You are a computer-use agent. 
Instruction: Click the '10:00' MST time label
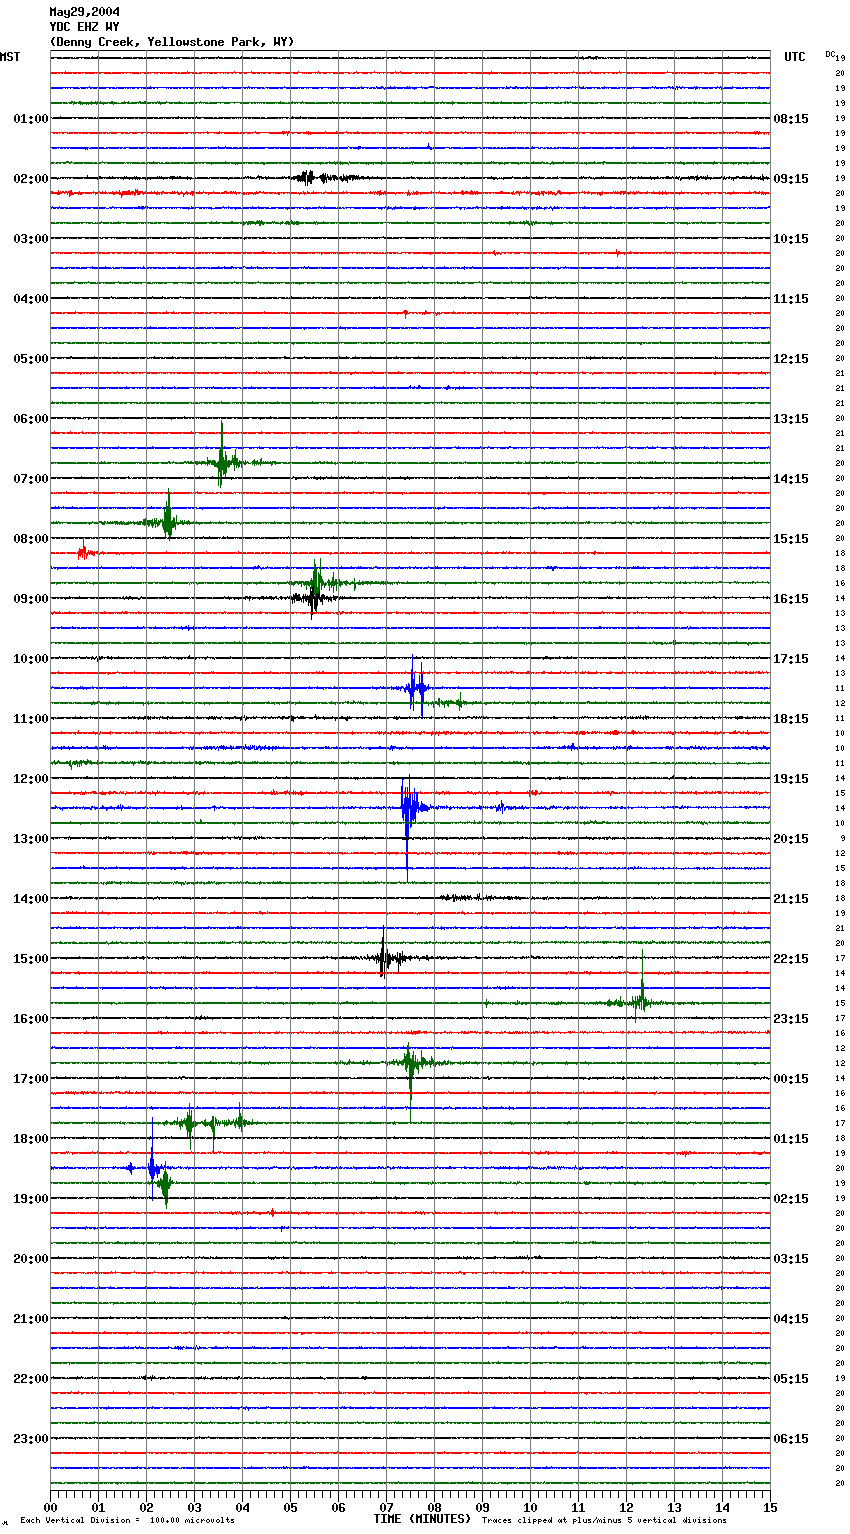pyautogui.click(x=31, y=659)
